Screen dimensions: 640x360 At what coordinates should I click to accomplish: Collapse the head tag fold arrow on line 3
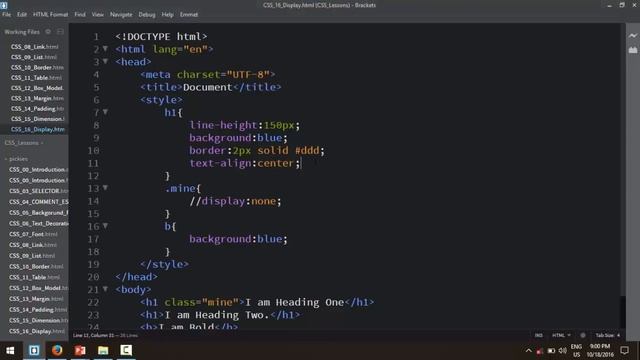tap(105, 61)
